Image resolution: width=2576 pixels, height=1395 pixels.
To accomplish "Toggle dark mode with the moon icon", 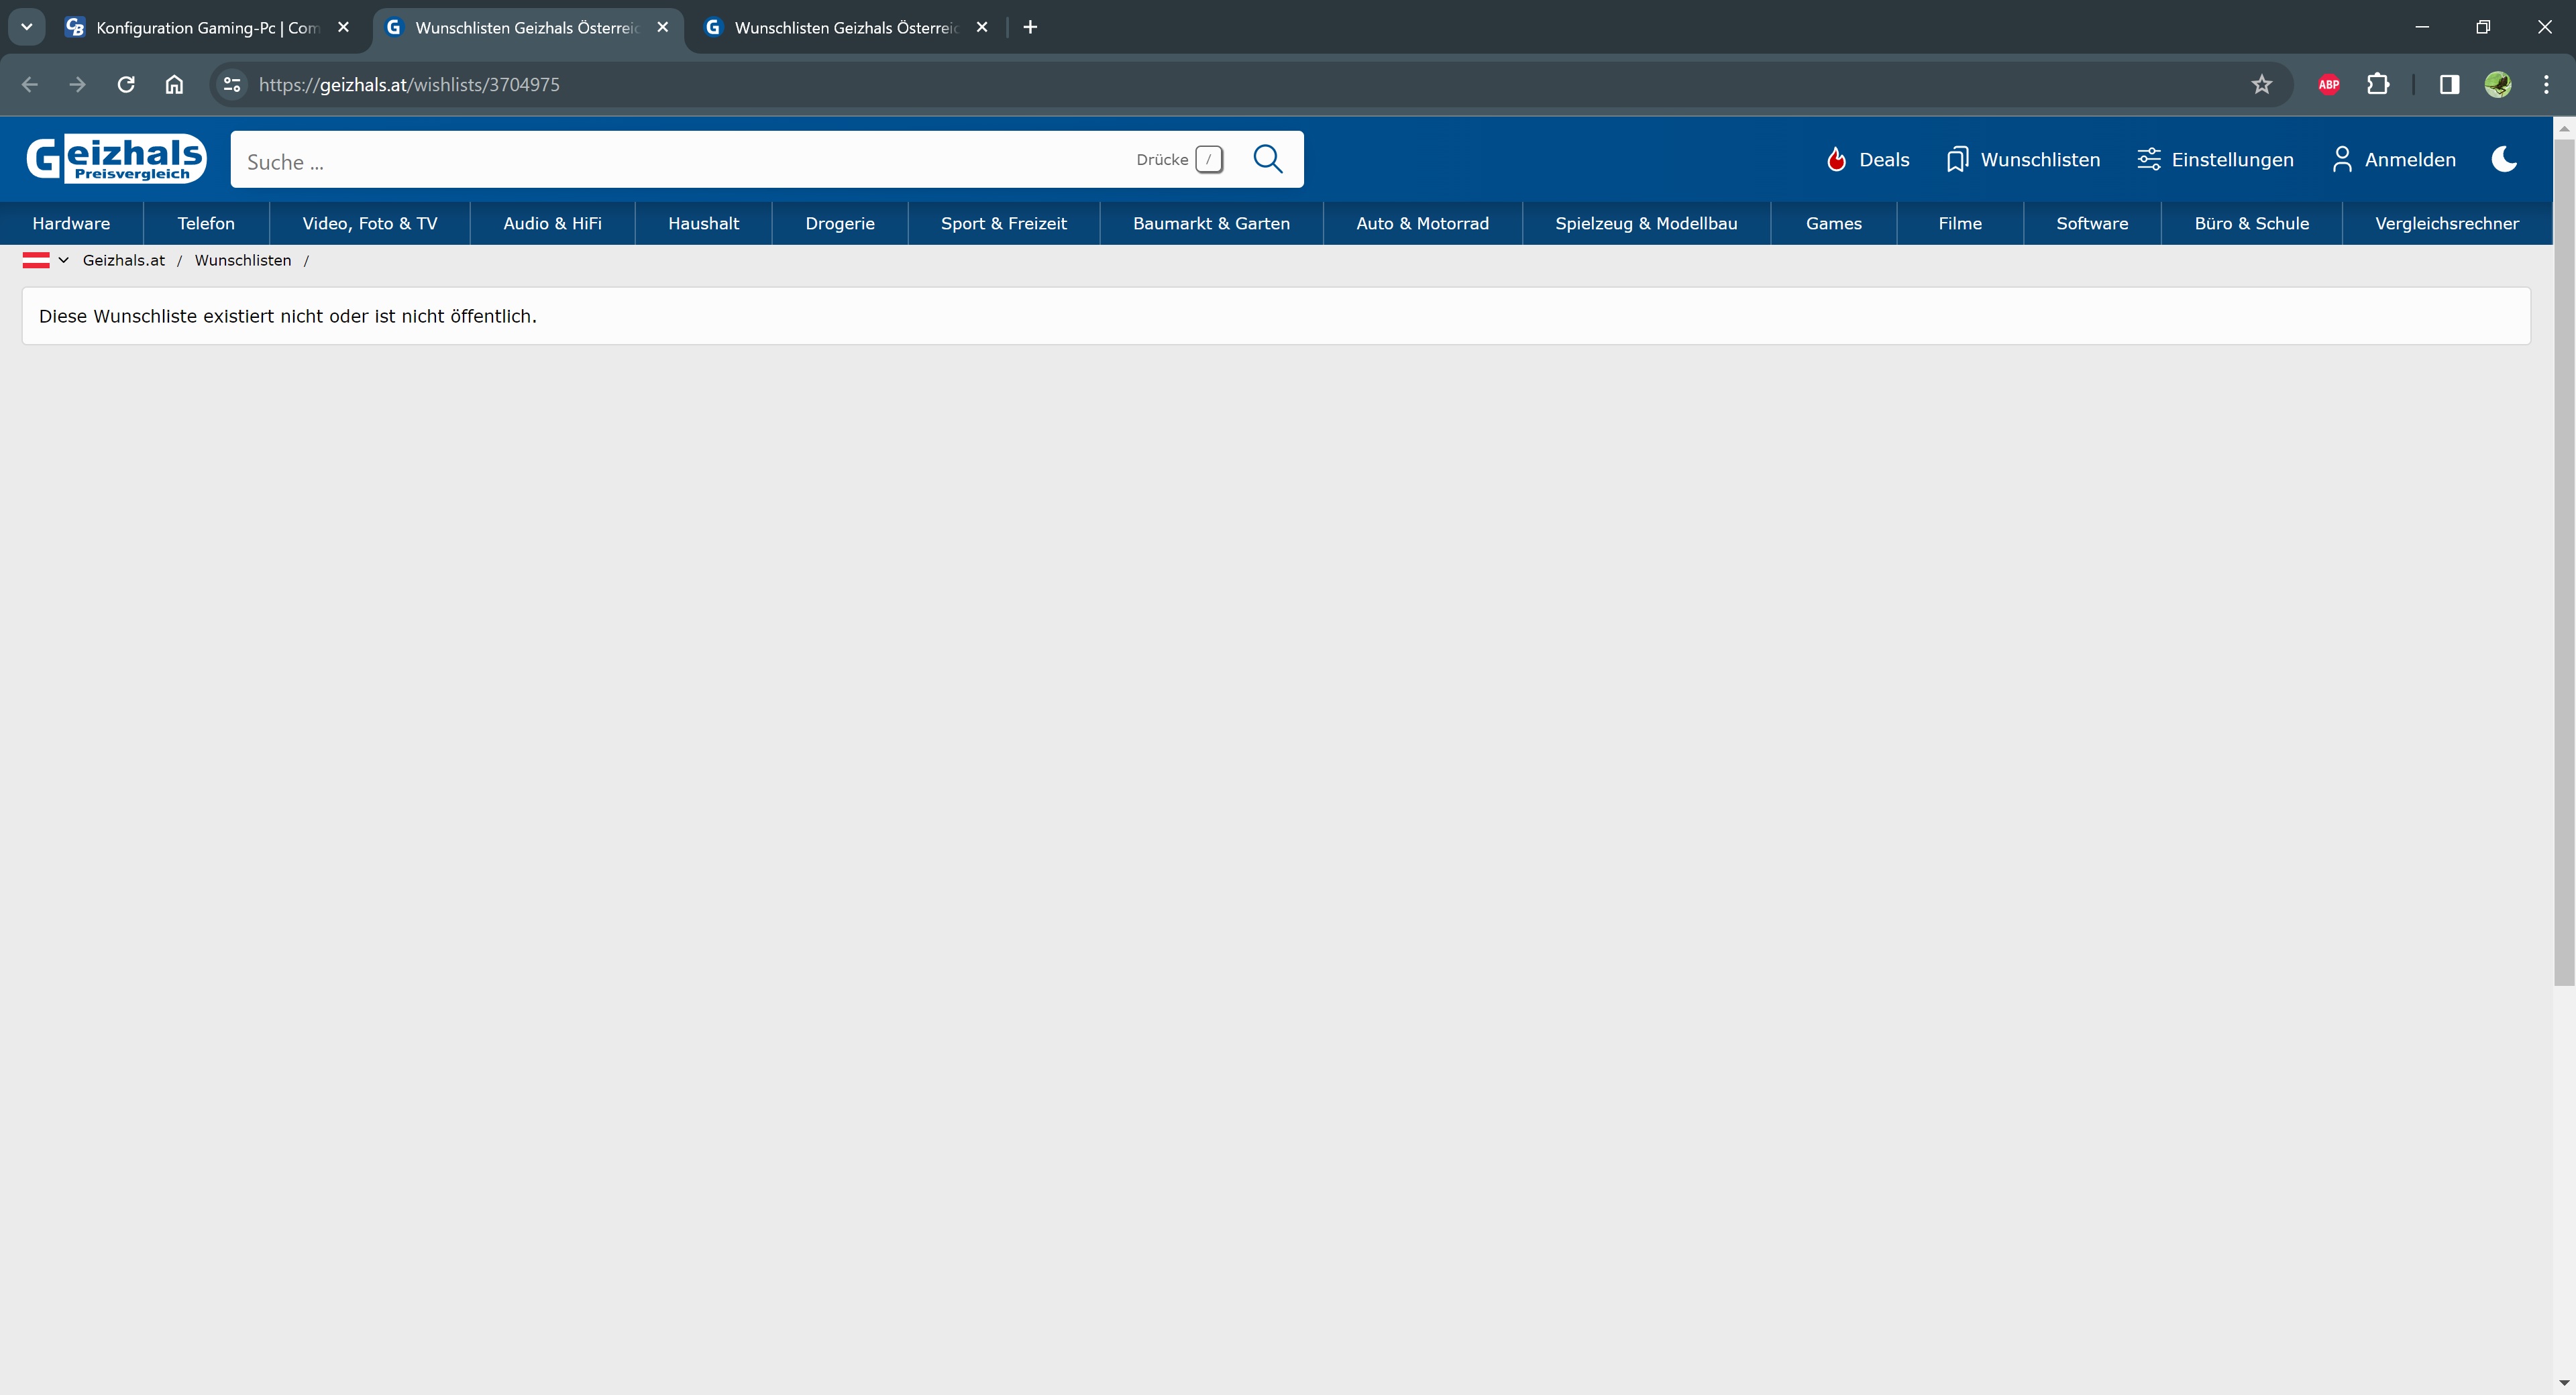I will click(x=2504, y=159).
